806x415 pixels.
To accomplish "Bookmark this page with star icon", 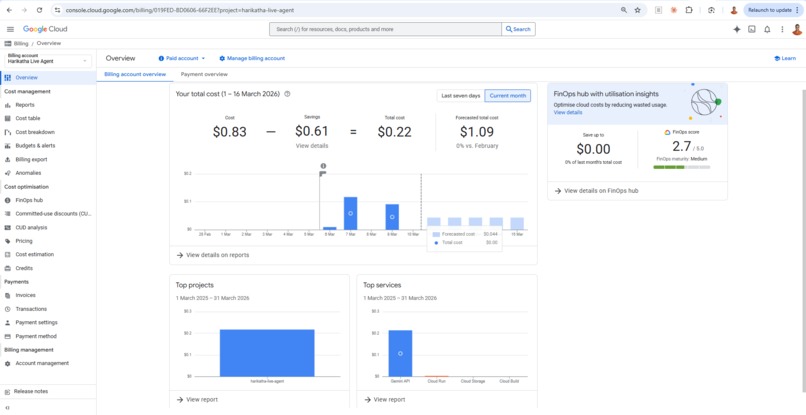I will (638, 10).
